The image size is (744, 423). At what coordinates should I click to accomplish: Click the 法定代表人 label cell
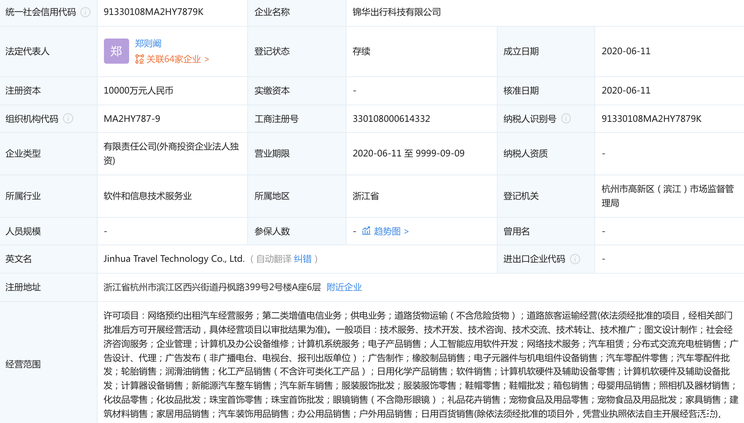tap(48, 51)
